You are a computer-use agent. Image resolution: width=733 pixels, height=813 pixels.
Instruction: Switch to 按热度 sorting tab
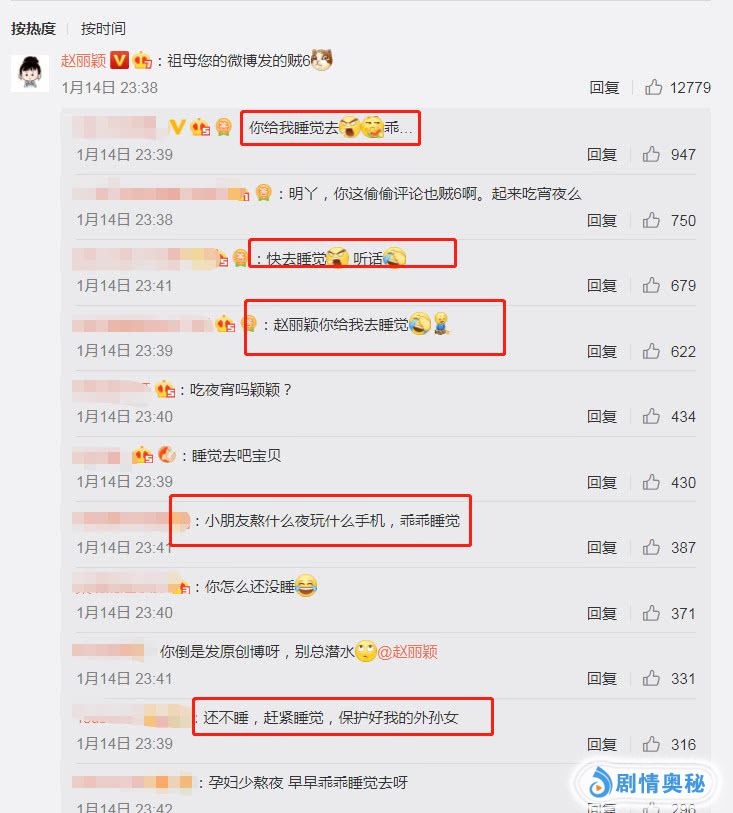33,28
